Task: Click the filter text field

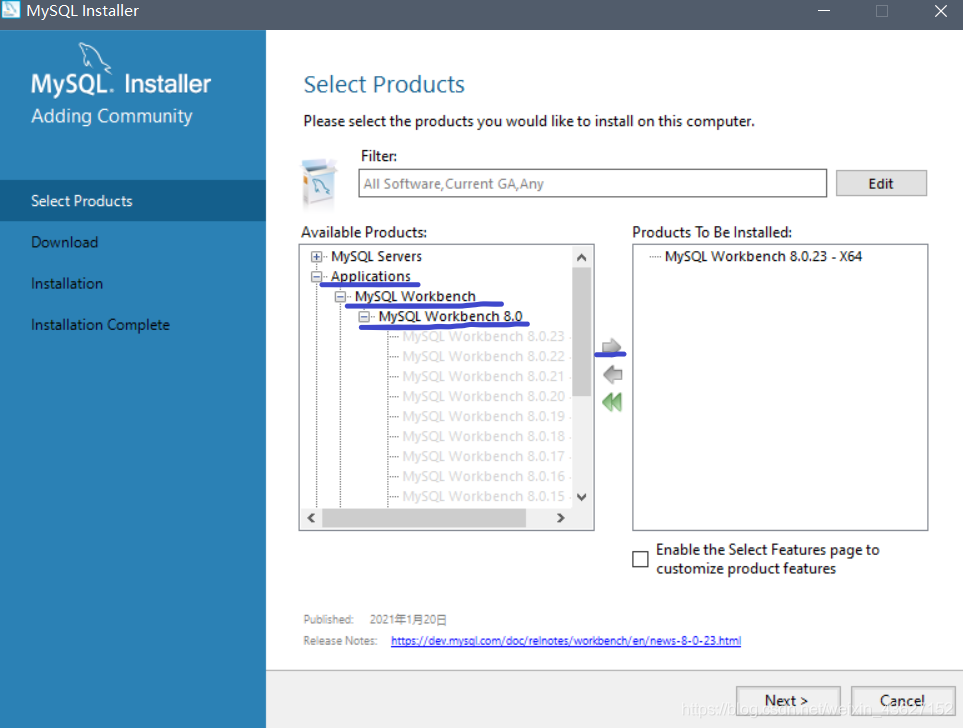Action: coord(592,183)
